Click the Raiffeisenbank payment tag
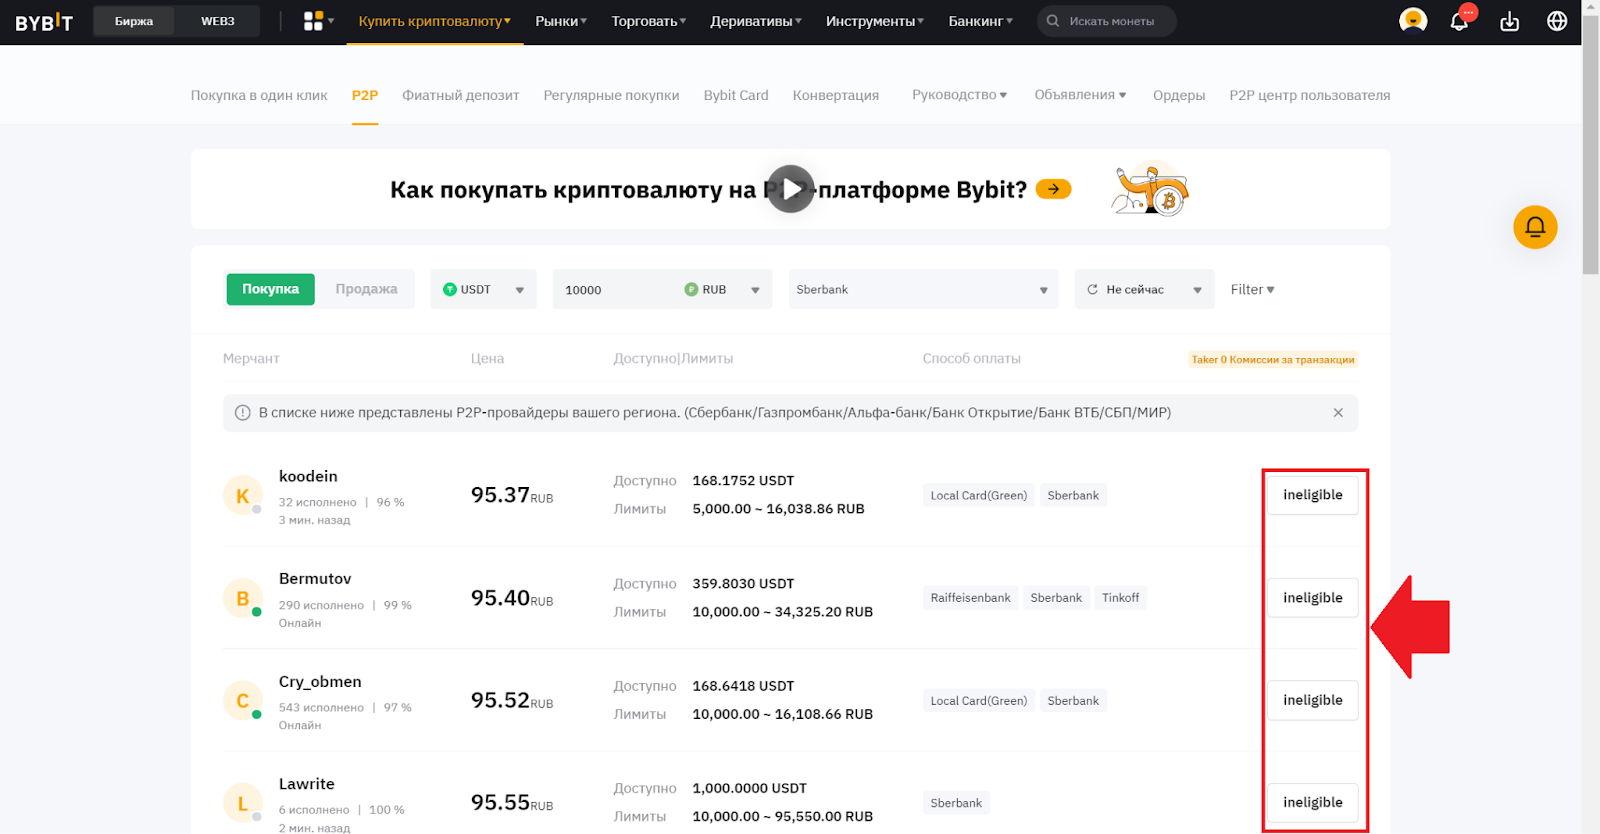The image size is (1600, 834). (970, 598)
